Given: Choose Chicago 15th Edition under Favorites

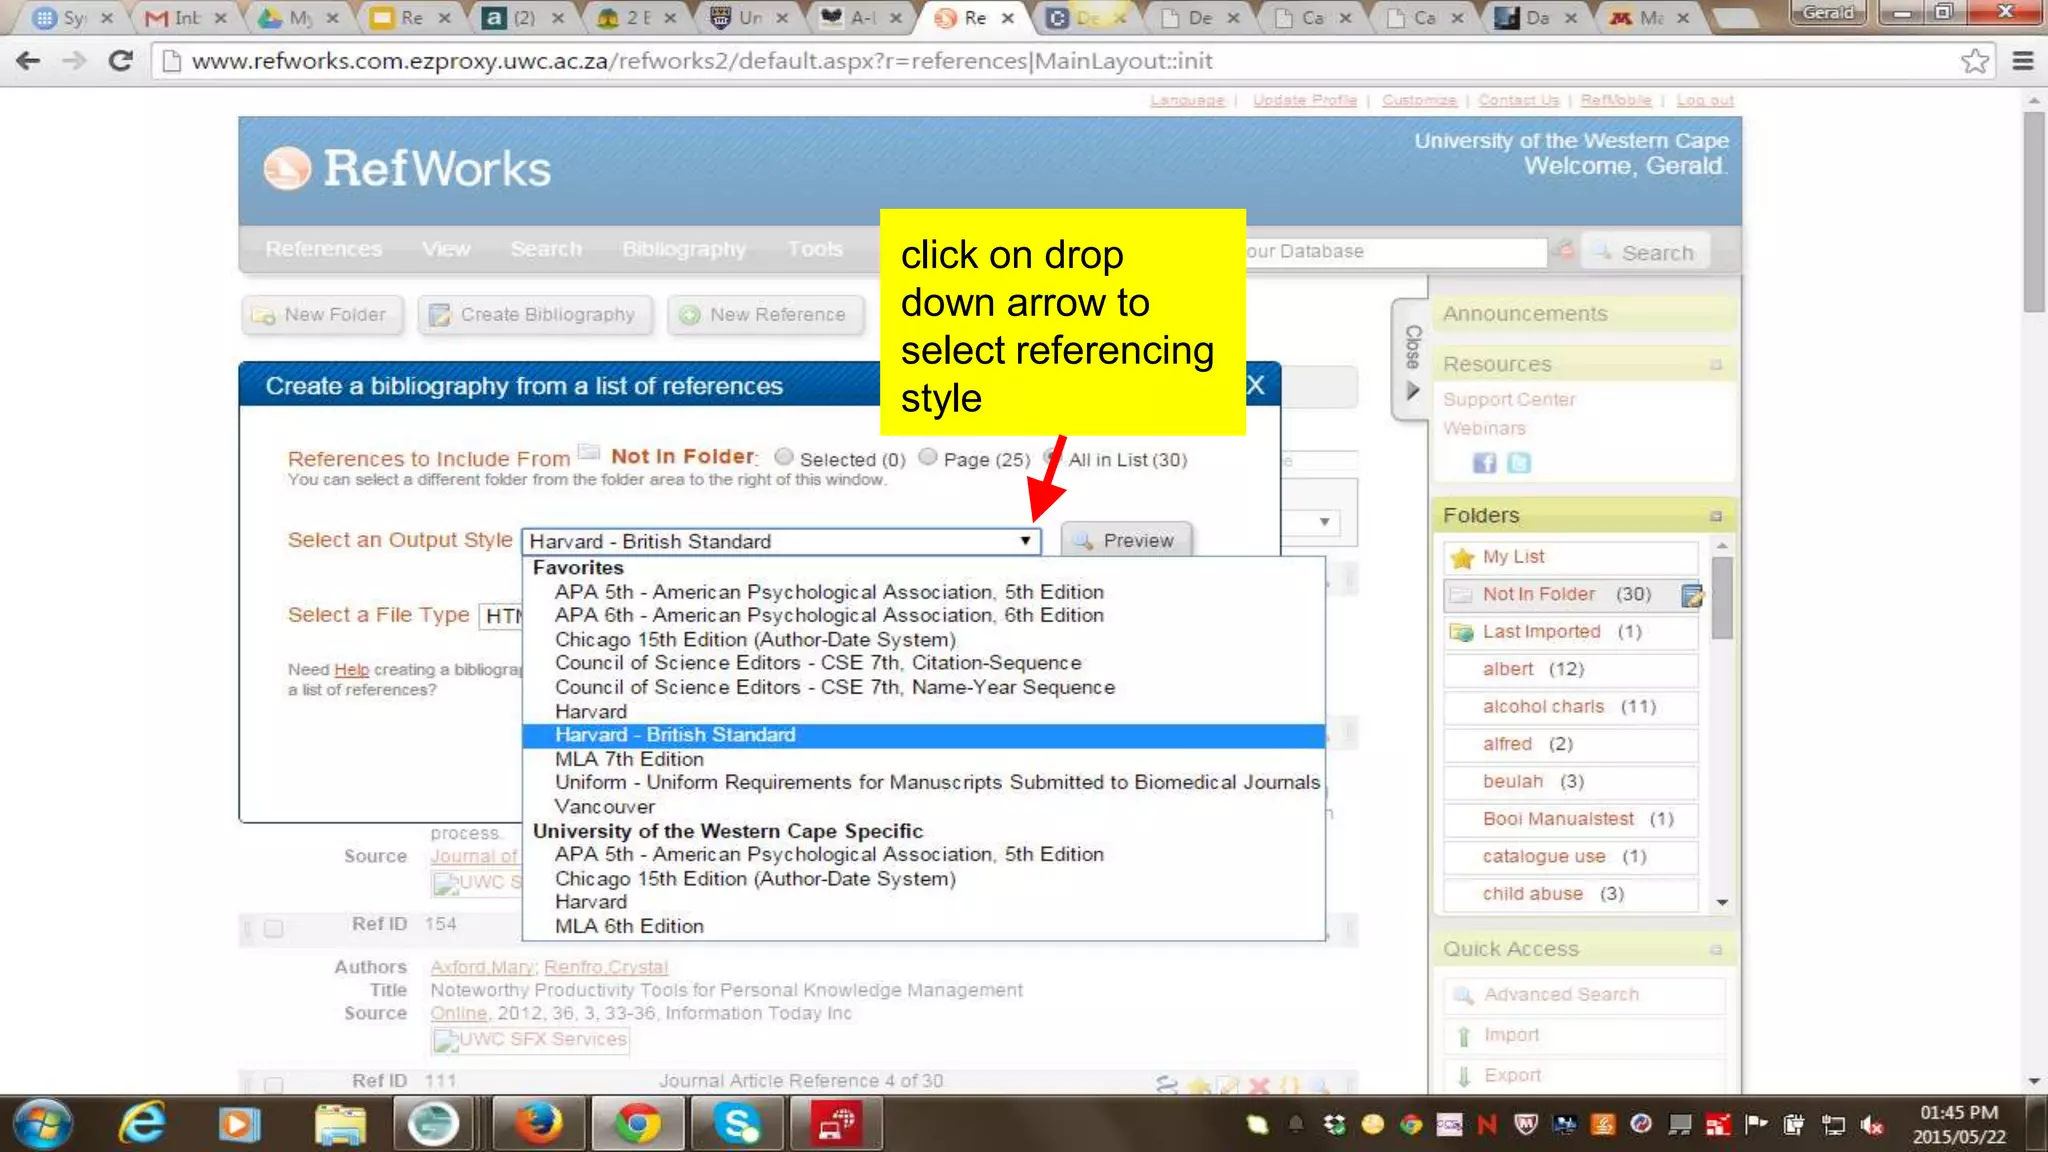Looking at the screenshot, I should [x=755, y=640].
